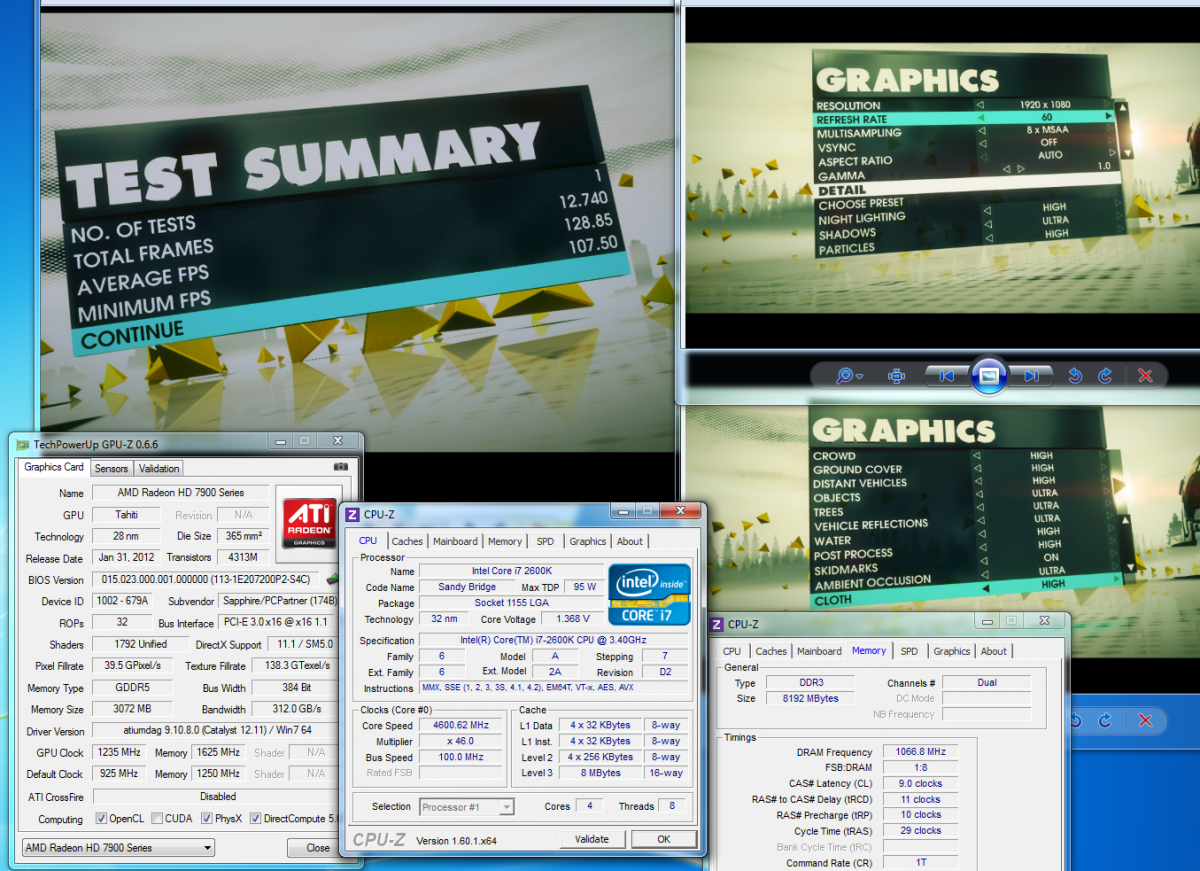Image resolution: width=1200 pixels, height=871 pixels.
Task: Click the Multiplier value x 46.0
Action: [462, 742]
